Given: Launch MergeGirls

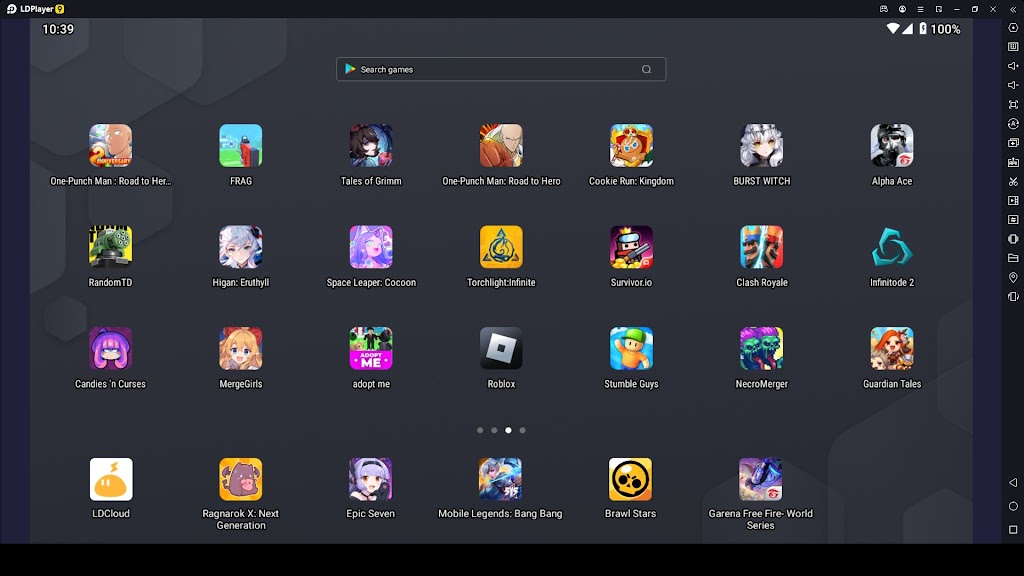Looking at the screenshot, I should pyautogui.click(x=240, y=349).
